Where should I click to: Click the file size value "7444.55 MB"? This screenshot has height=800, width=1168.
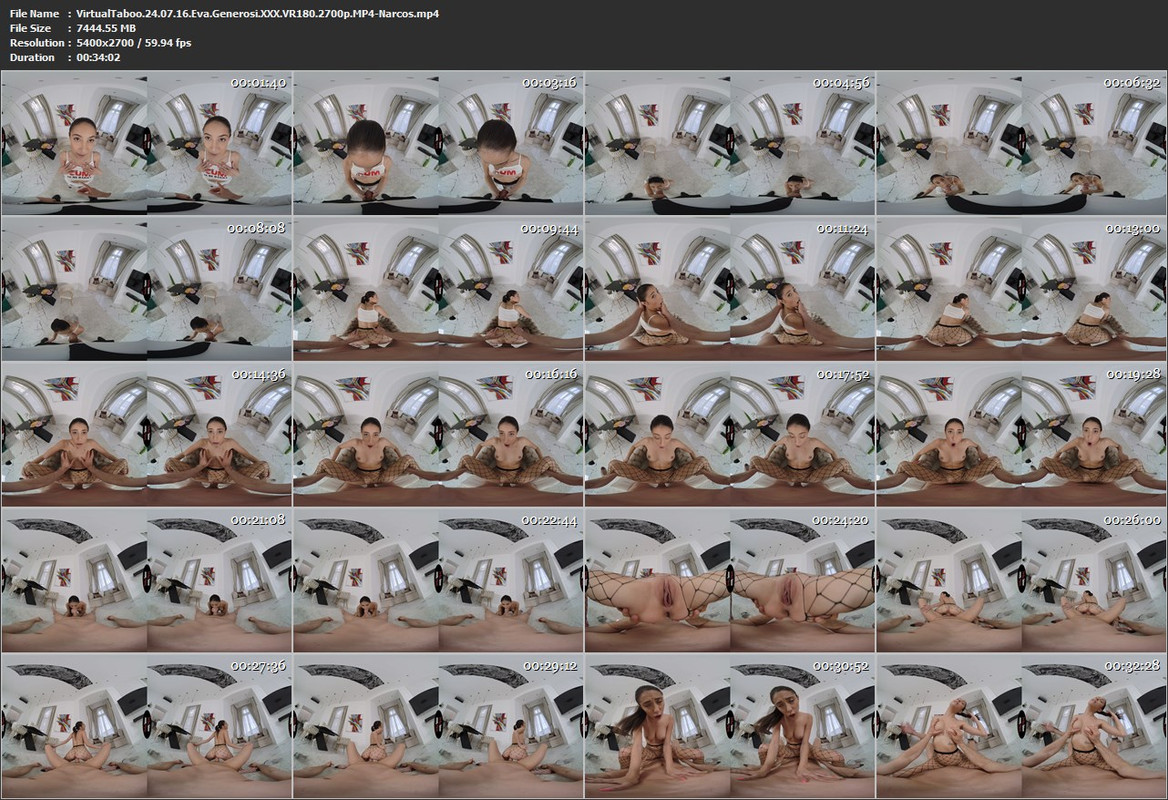106,28
